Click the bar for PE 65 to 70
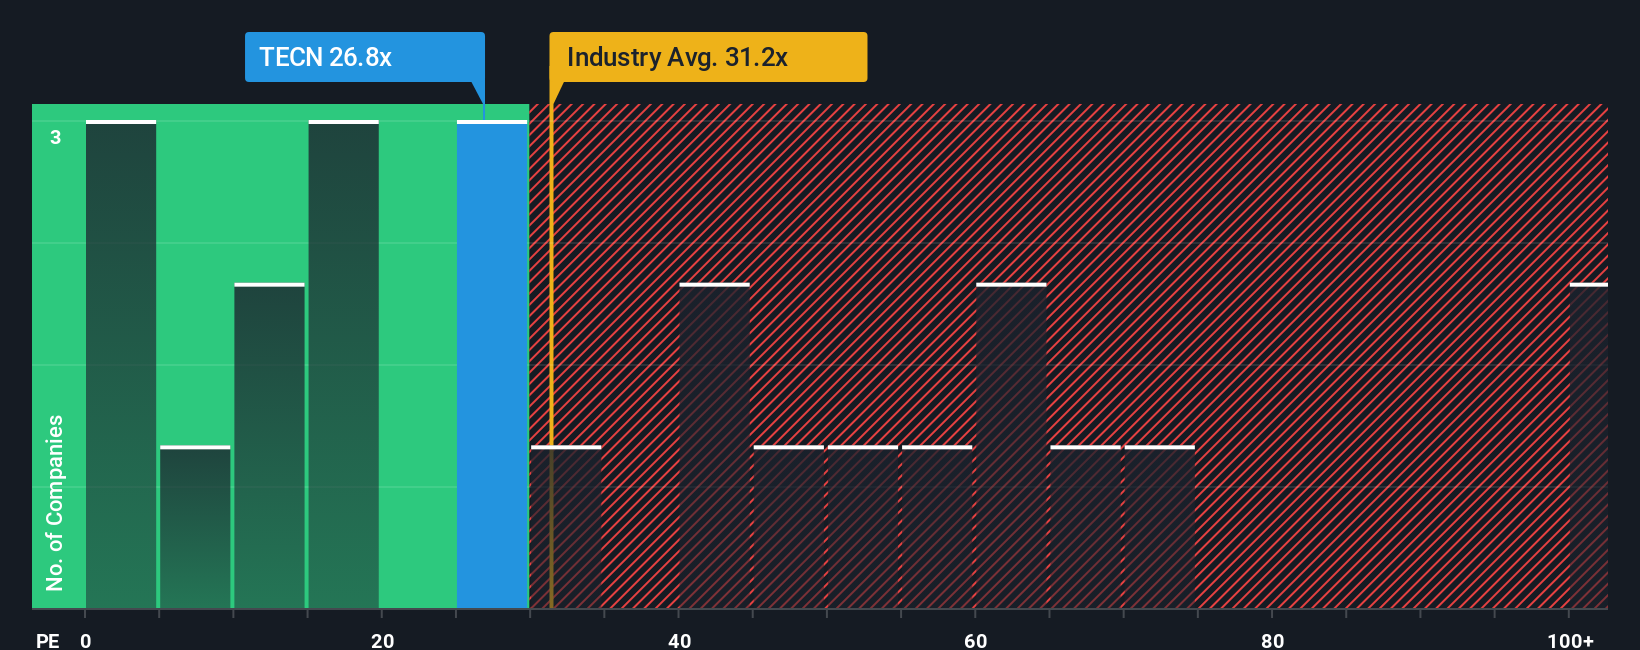Screen dimensions: 1640x650 point(1086,527)
